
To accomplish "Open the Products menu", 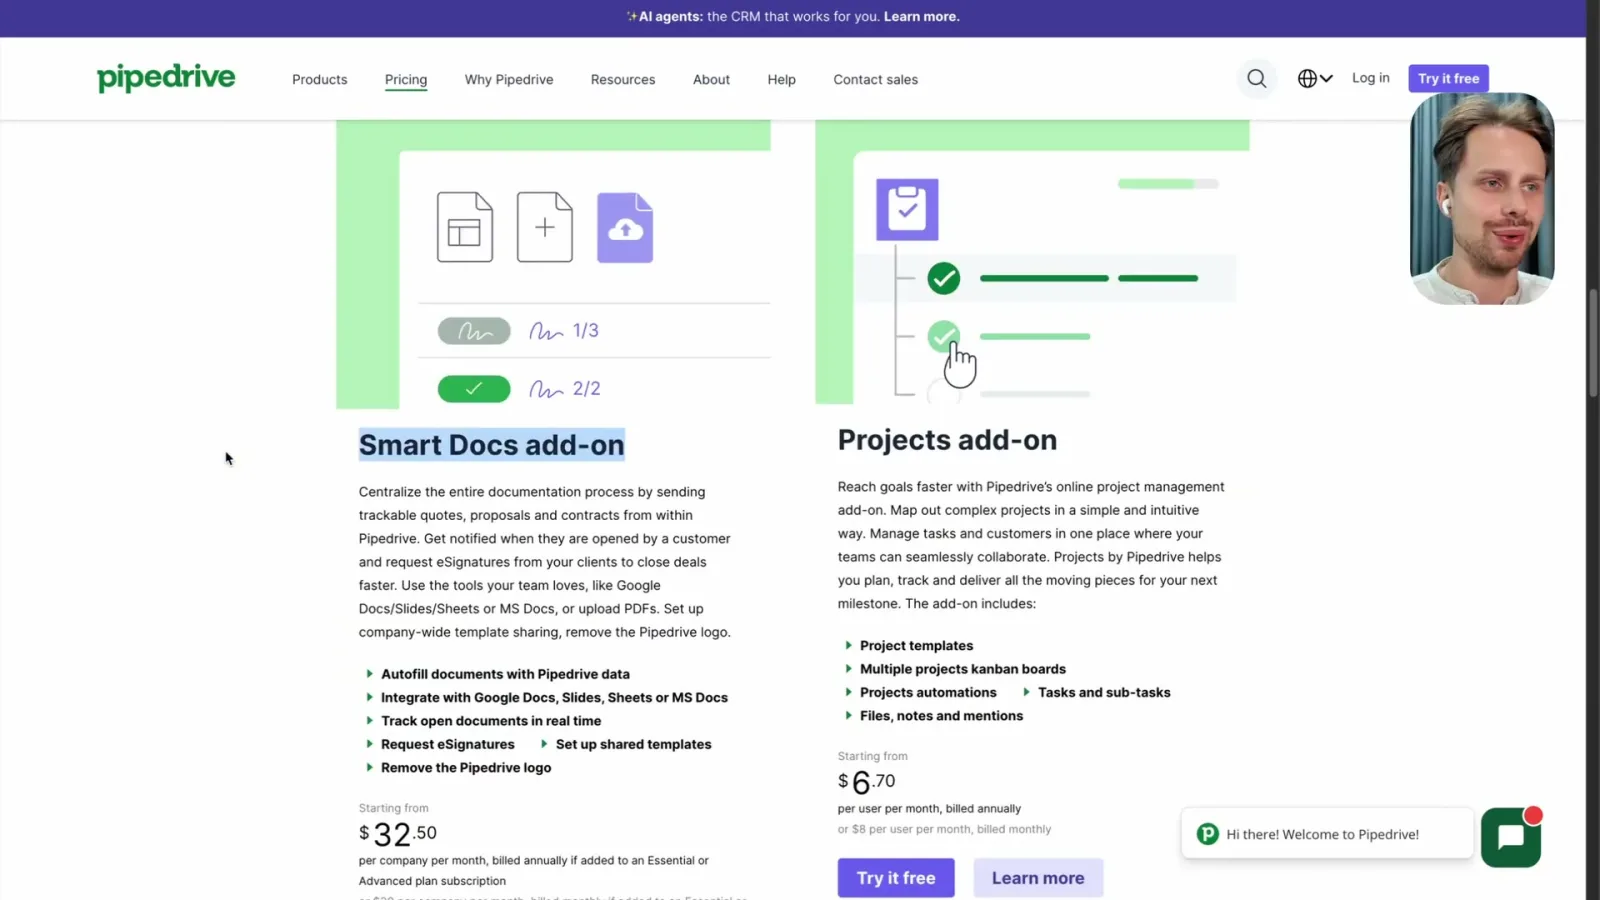I will click(x=320, y=79).
